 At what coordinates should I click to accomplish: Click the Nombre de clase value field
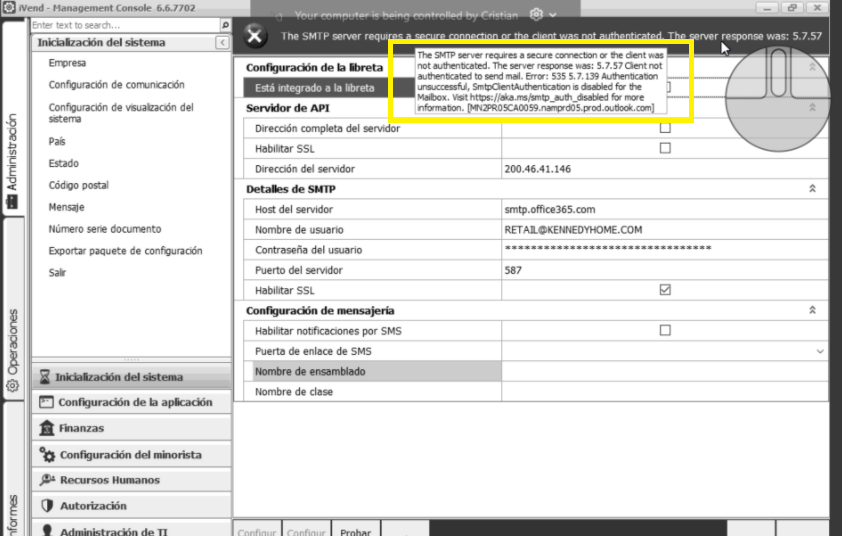pyautogui.click(x=664, y=392)
